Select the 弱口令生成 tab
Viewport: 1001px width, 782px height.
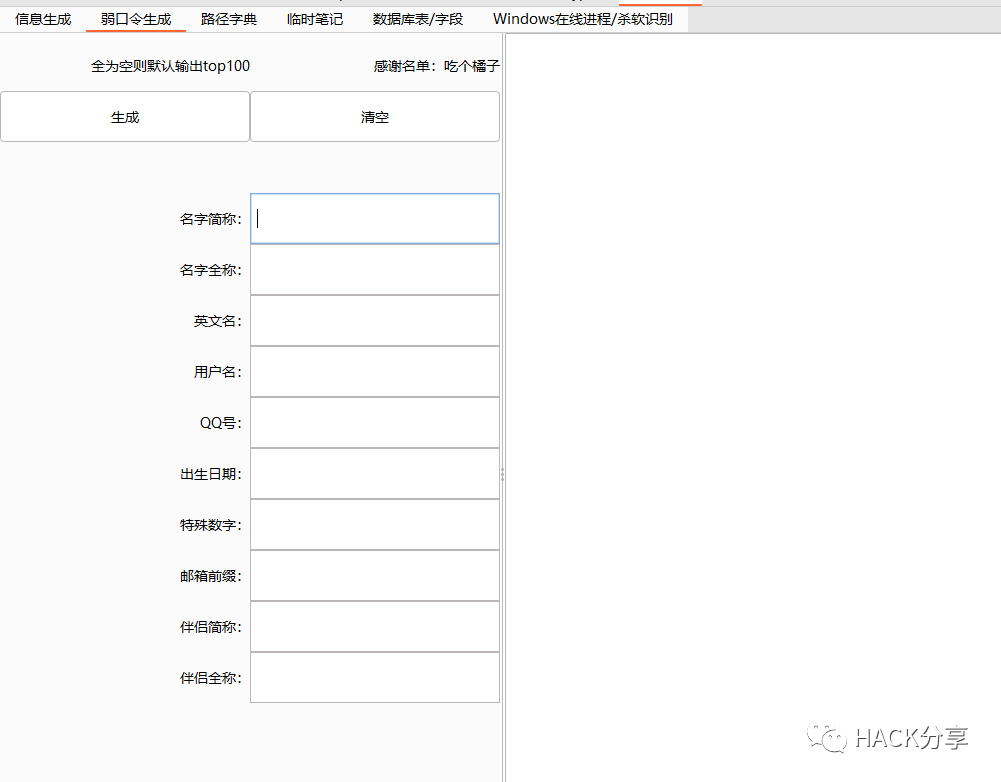[x=136, y=19]
